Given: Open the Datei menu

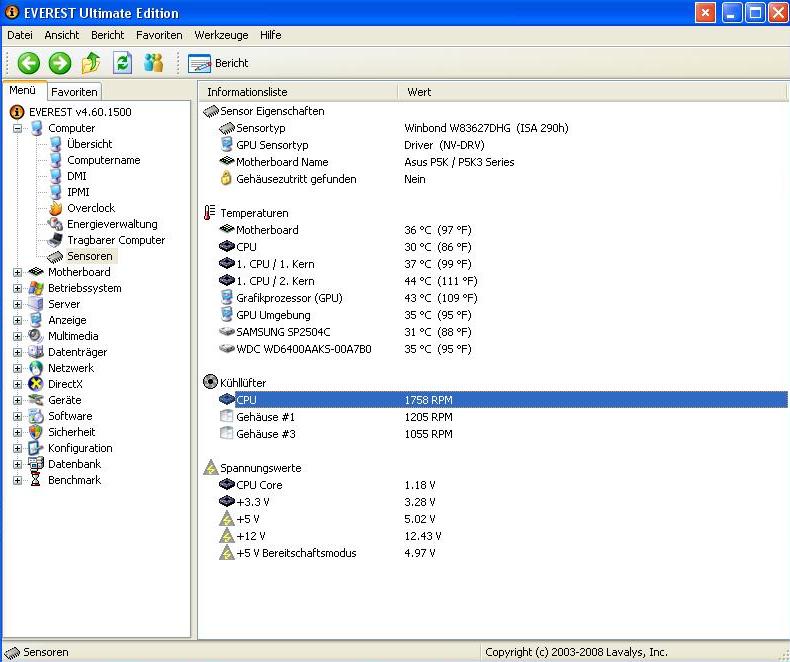Looking at the screenshot, I should tap(20, 35).
